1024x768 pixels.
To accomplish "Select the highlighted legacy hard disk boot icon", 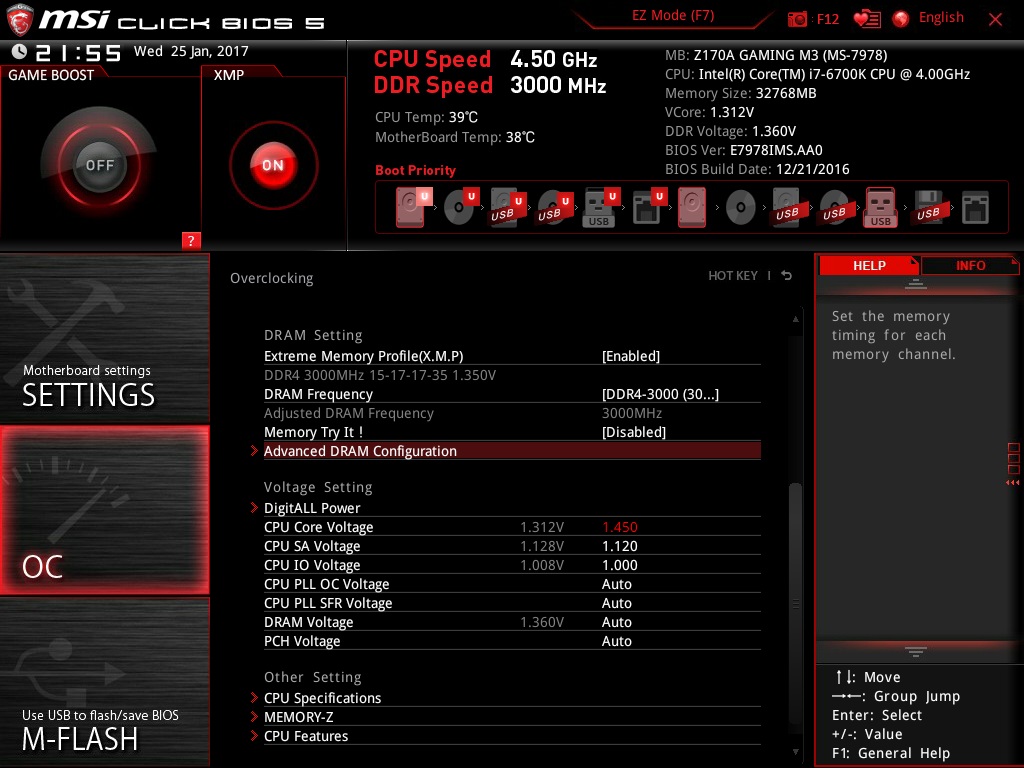I will (x=692, y=207).
